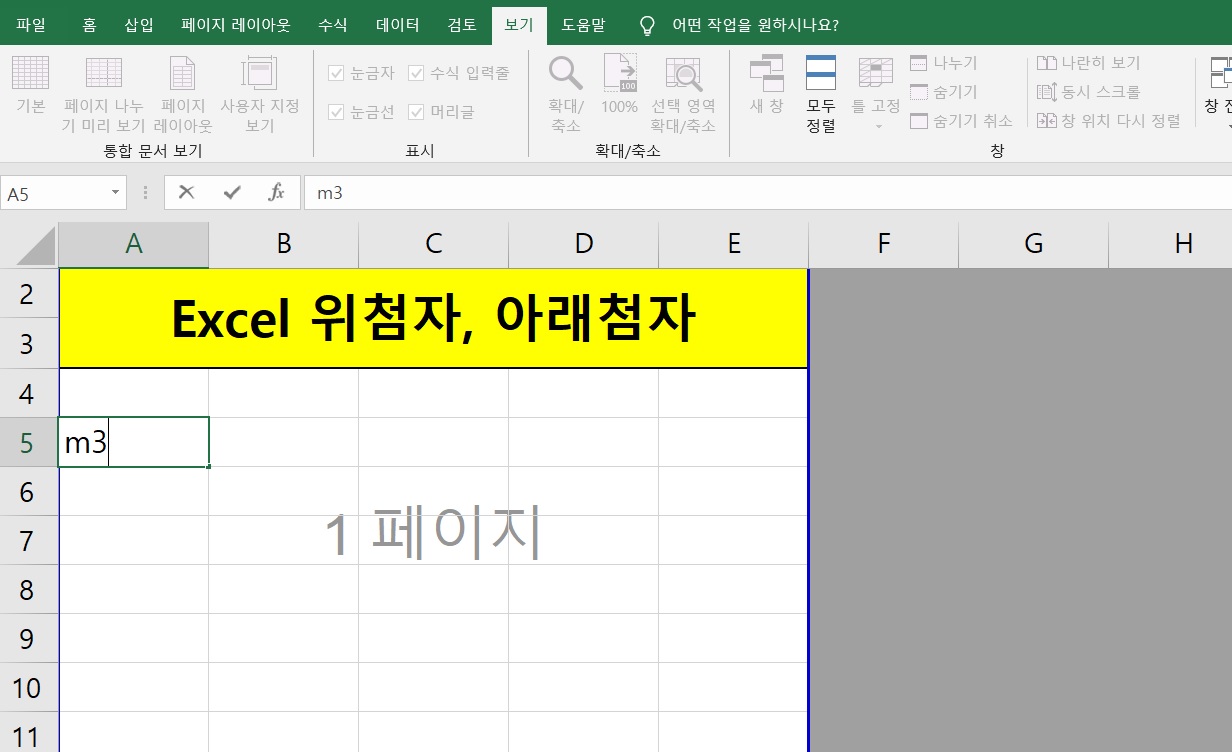
Task: Select column F header
Action: pyautogui.click(x=884, y=244)
